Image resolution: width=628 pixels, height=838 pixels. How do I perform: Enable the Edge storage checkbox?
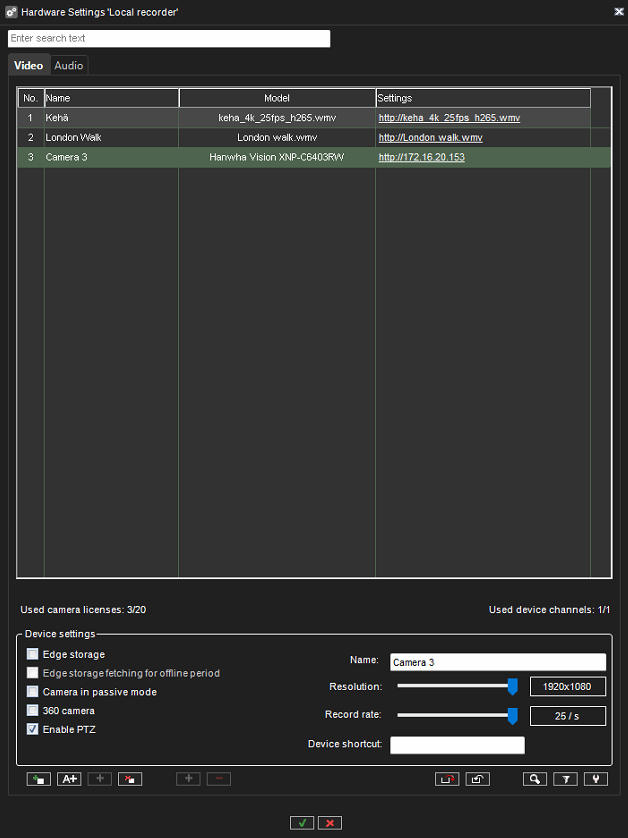click(33, 654)
